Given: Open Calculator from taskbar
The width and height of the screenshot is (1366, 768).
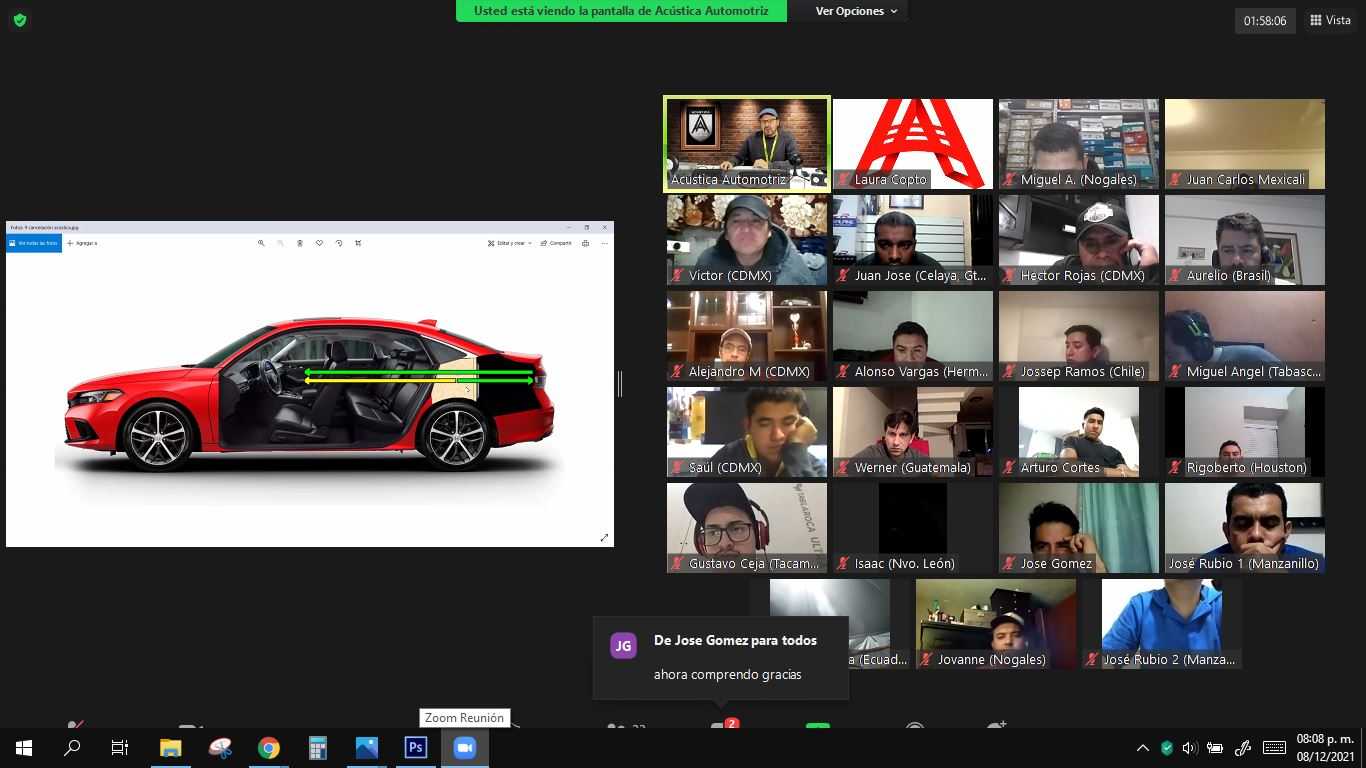Looking at the screenshot, I should click(317, 748).
